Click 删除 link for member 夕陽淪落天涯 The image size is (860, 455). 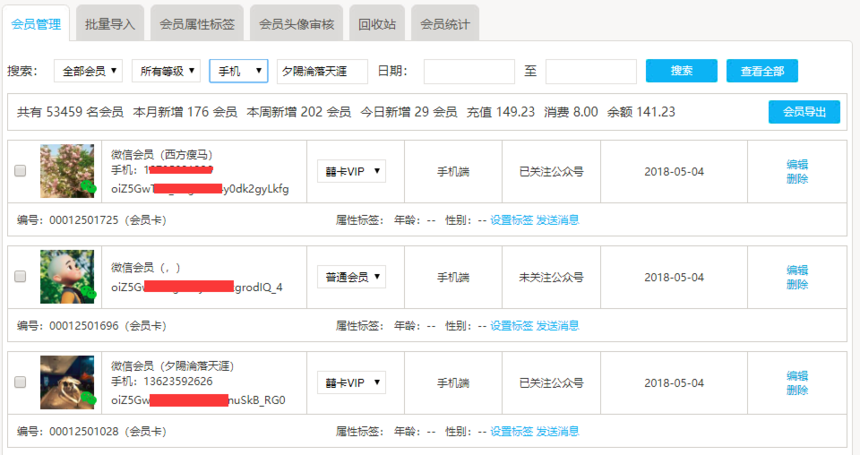[x=797, y=390]
